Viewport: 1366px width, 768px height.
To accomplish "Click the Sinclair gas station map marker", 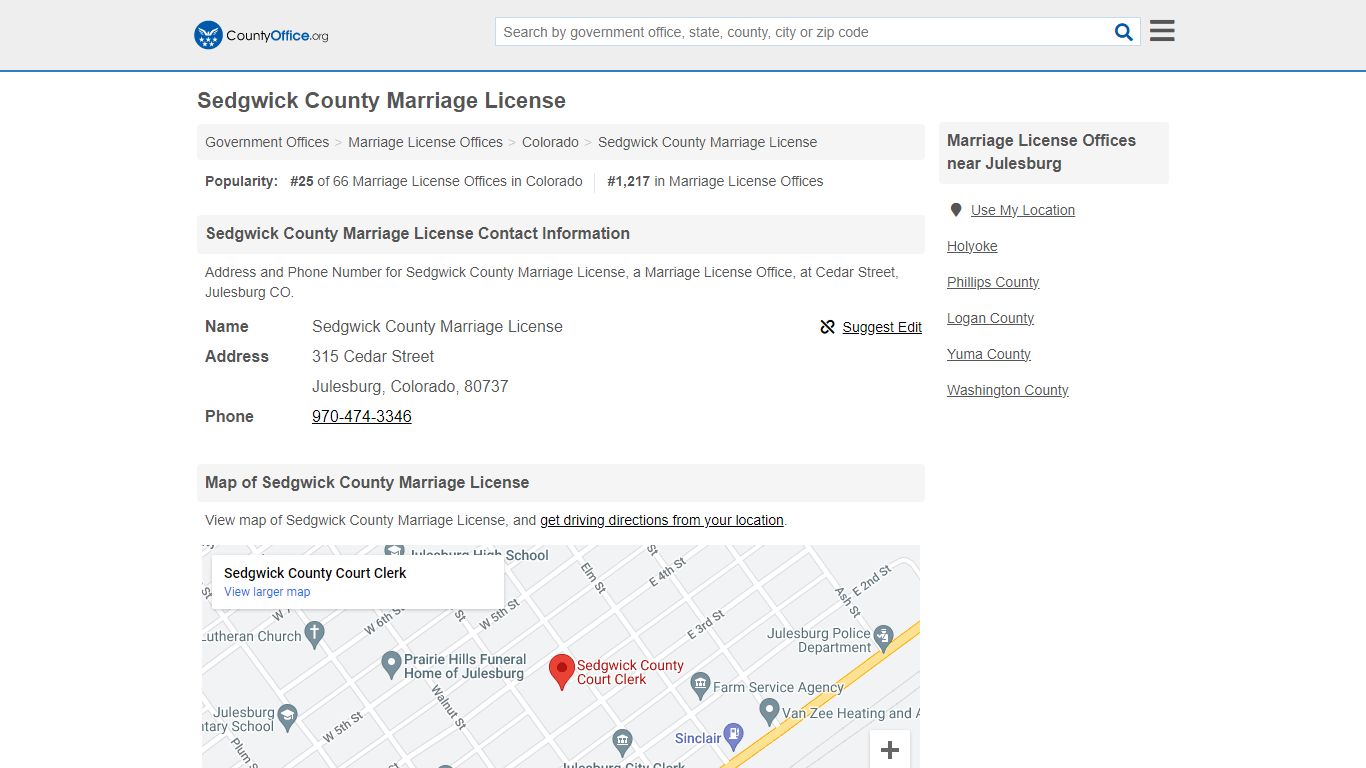I will [x=734, y=737].
